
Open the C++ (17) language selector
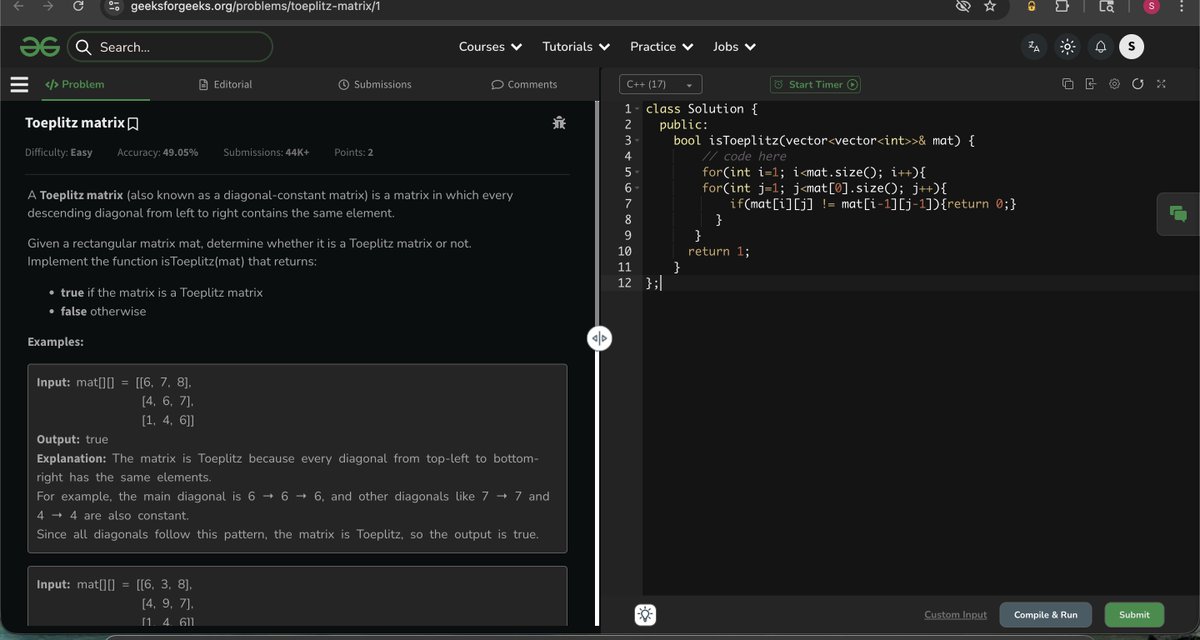coord(660,85)
